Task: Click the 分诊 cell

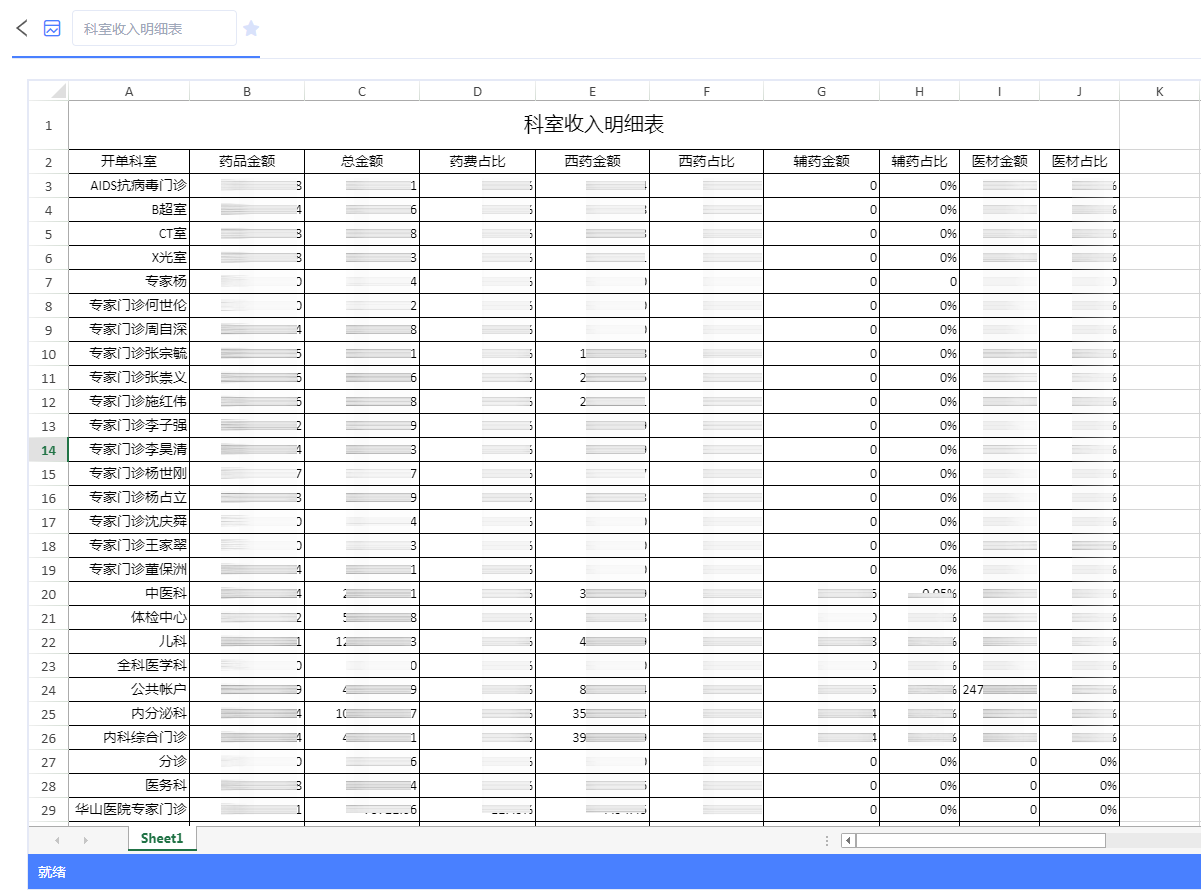Action: coord(129,761)
